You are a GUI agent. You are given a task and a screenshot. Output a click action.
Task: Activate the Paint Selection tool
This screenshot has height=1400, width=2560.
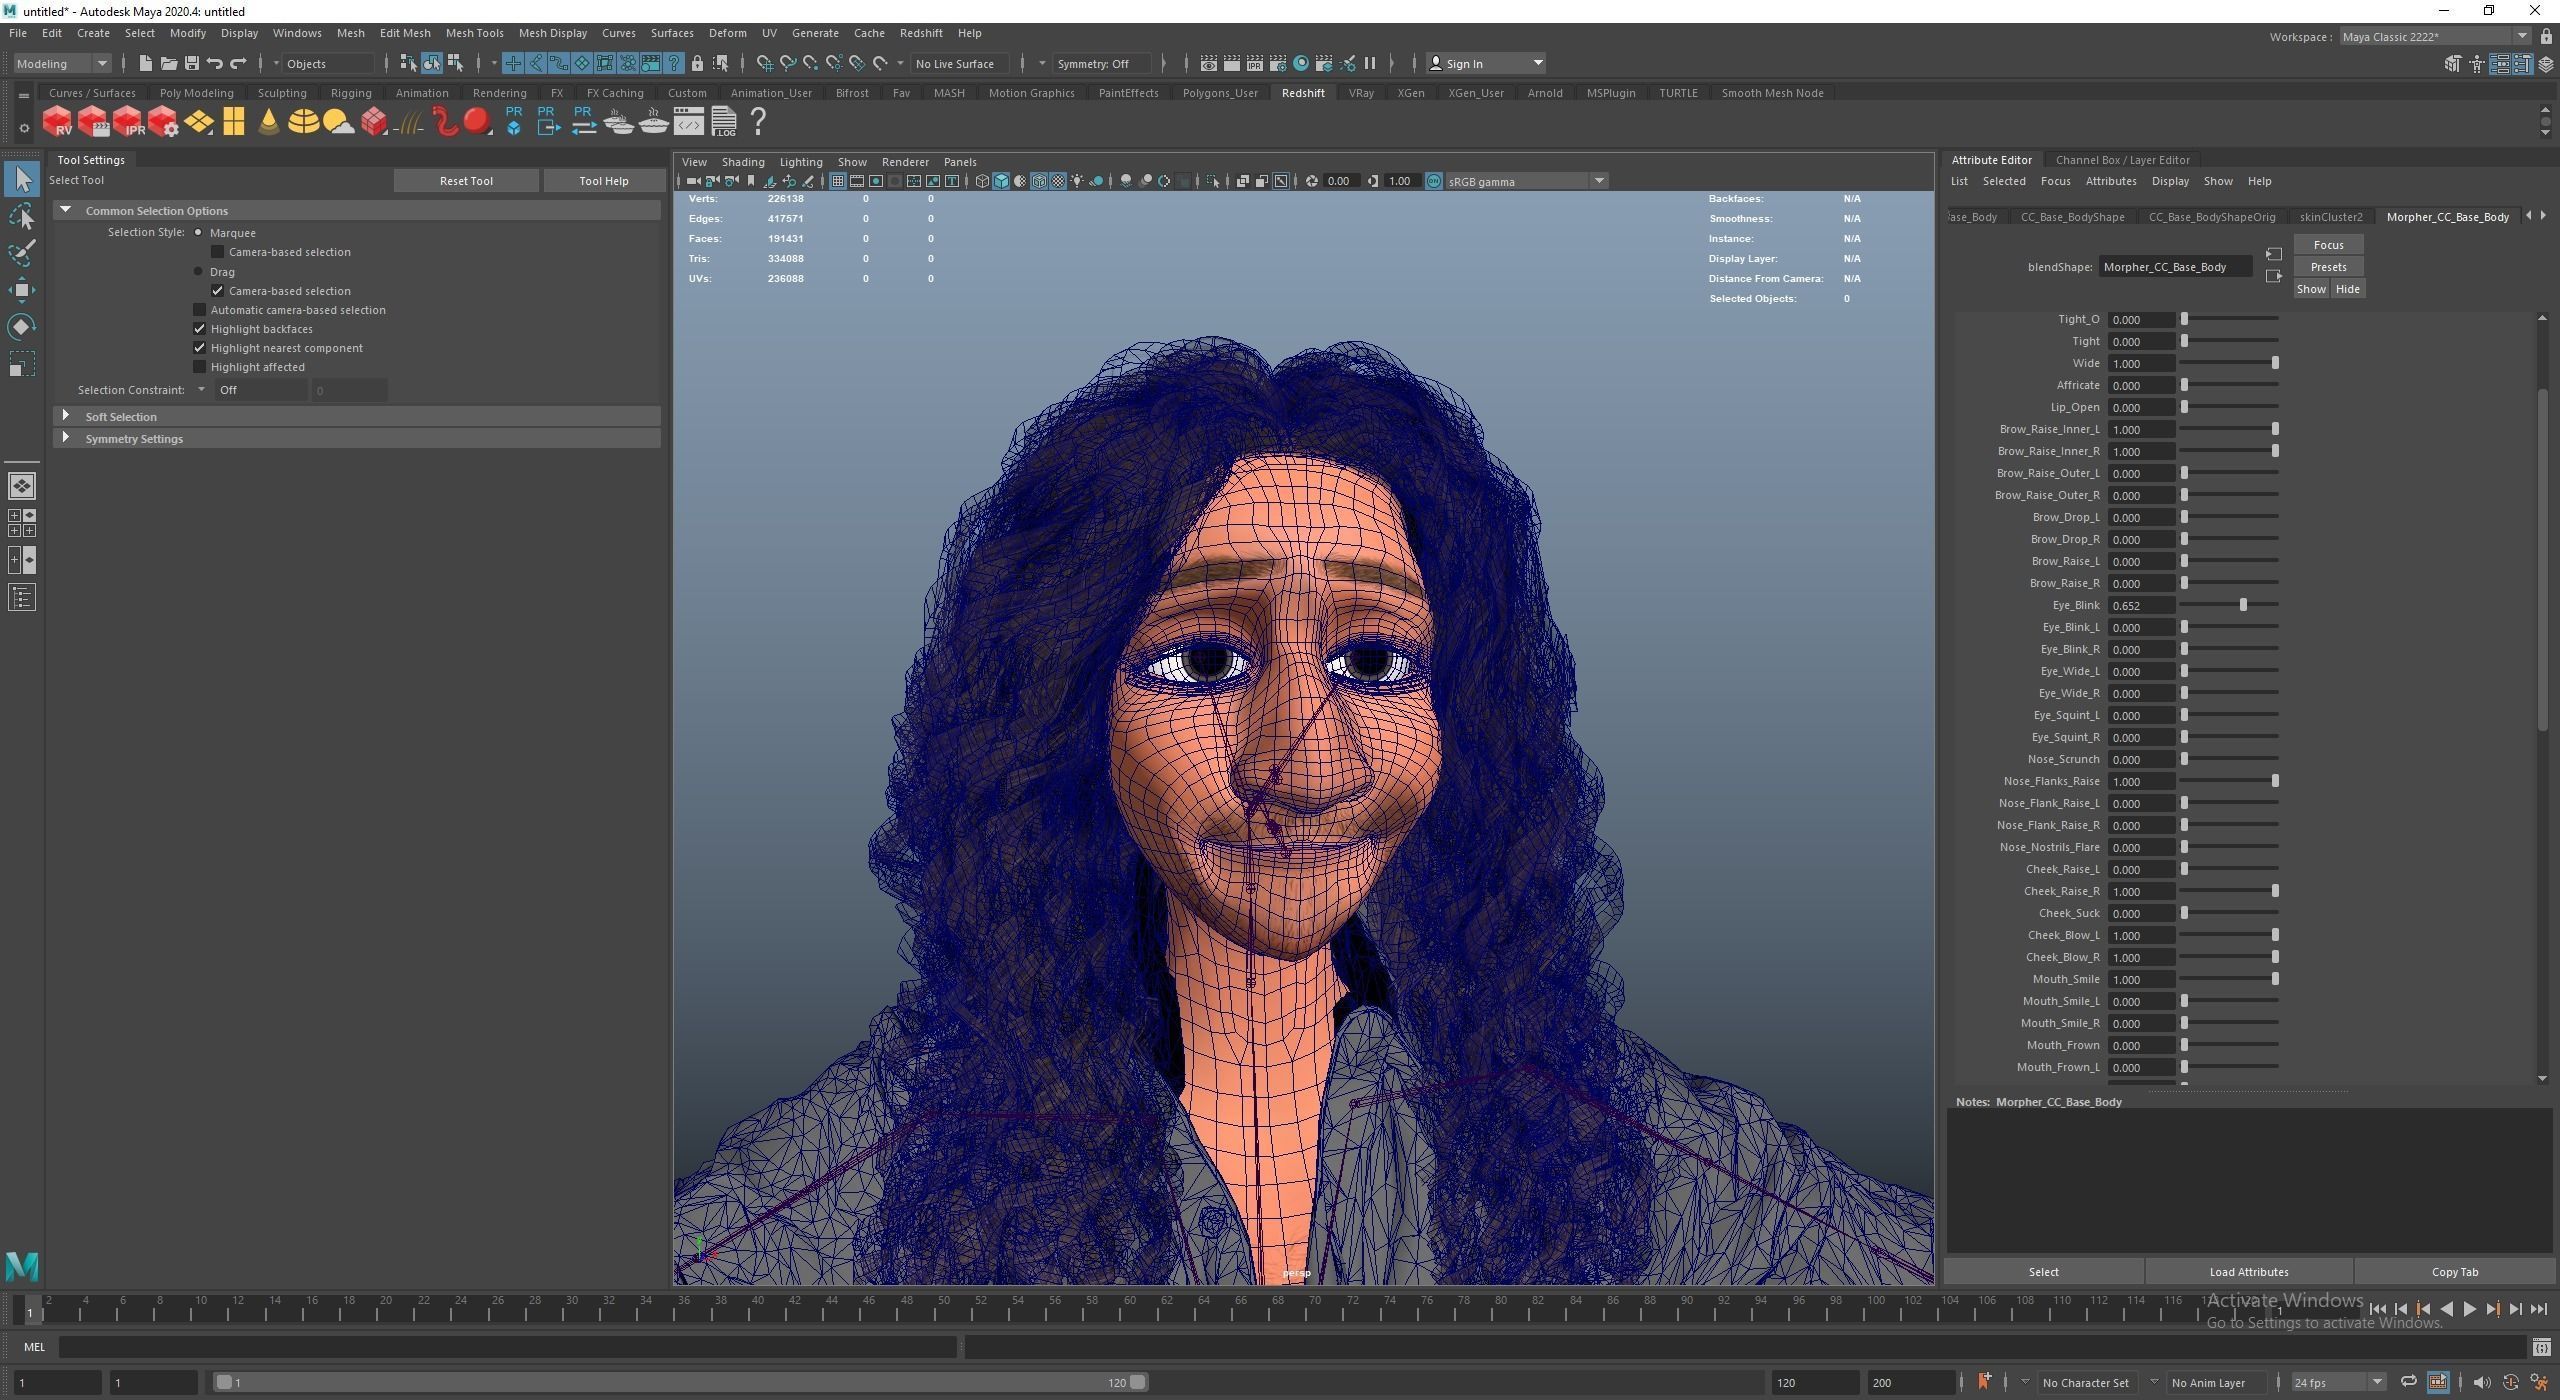click(x=22, y=253)
